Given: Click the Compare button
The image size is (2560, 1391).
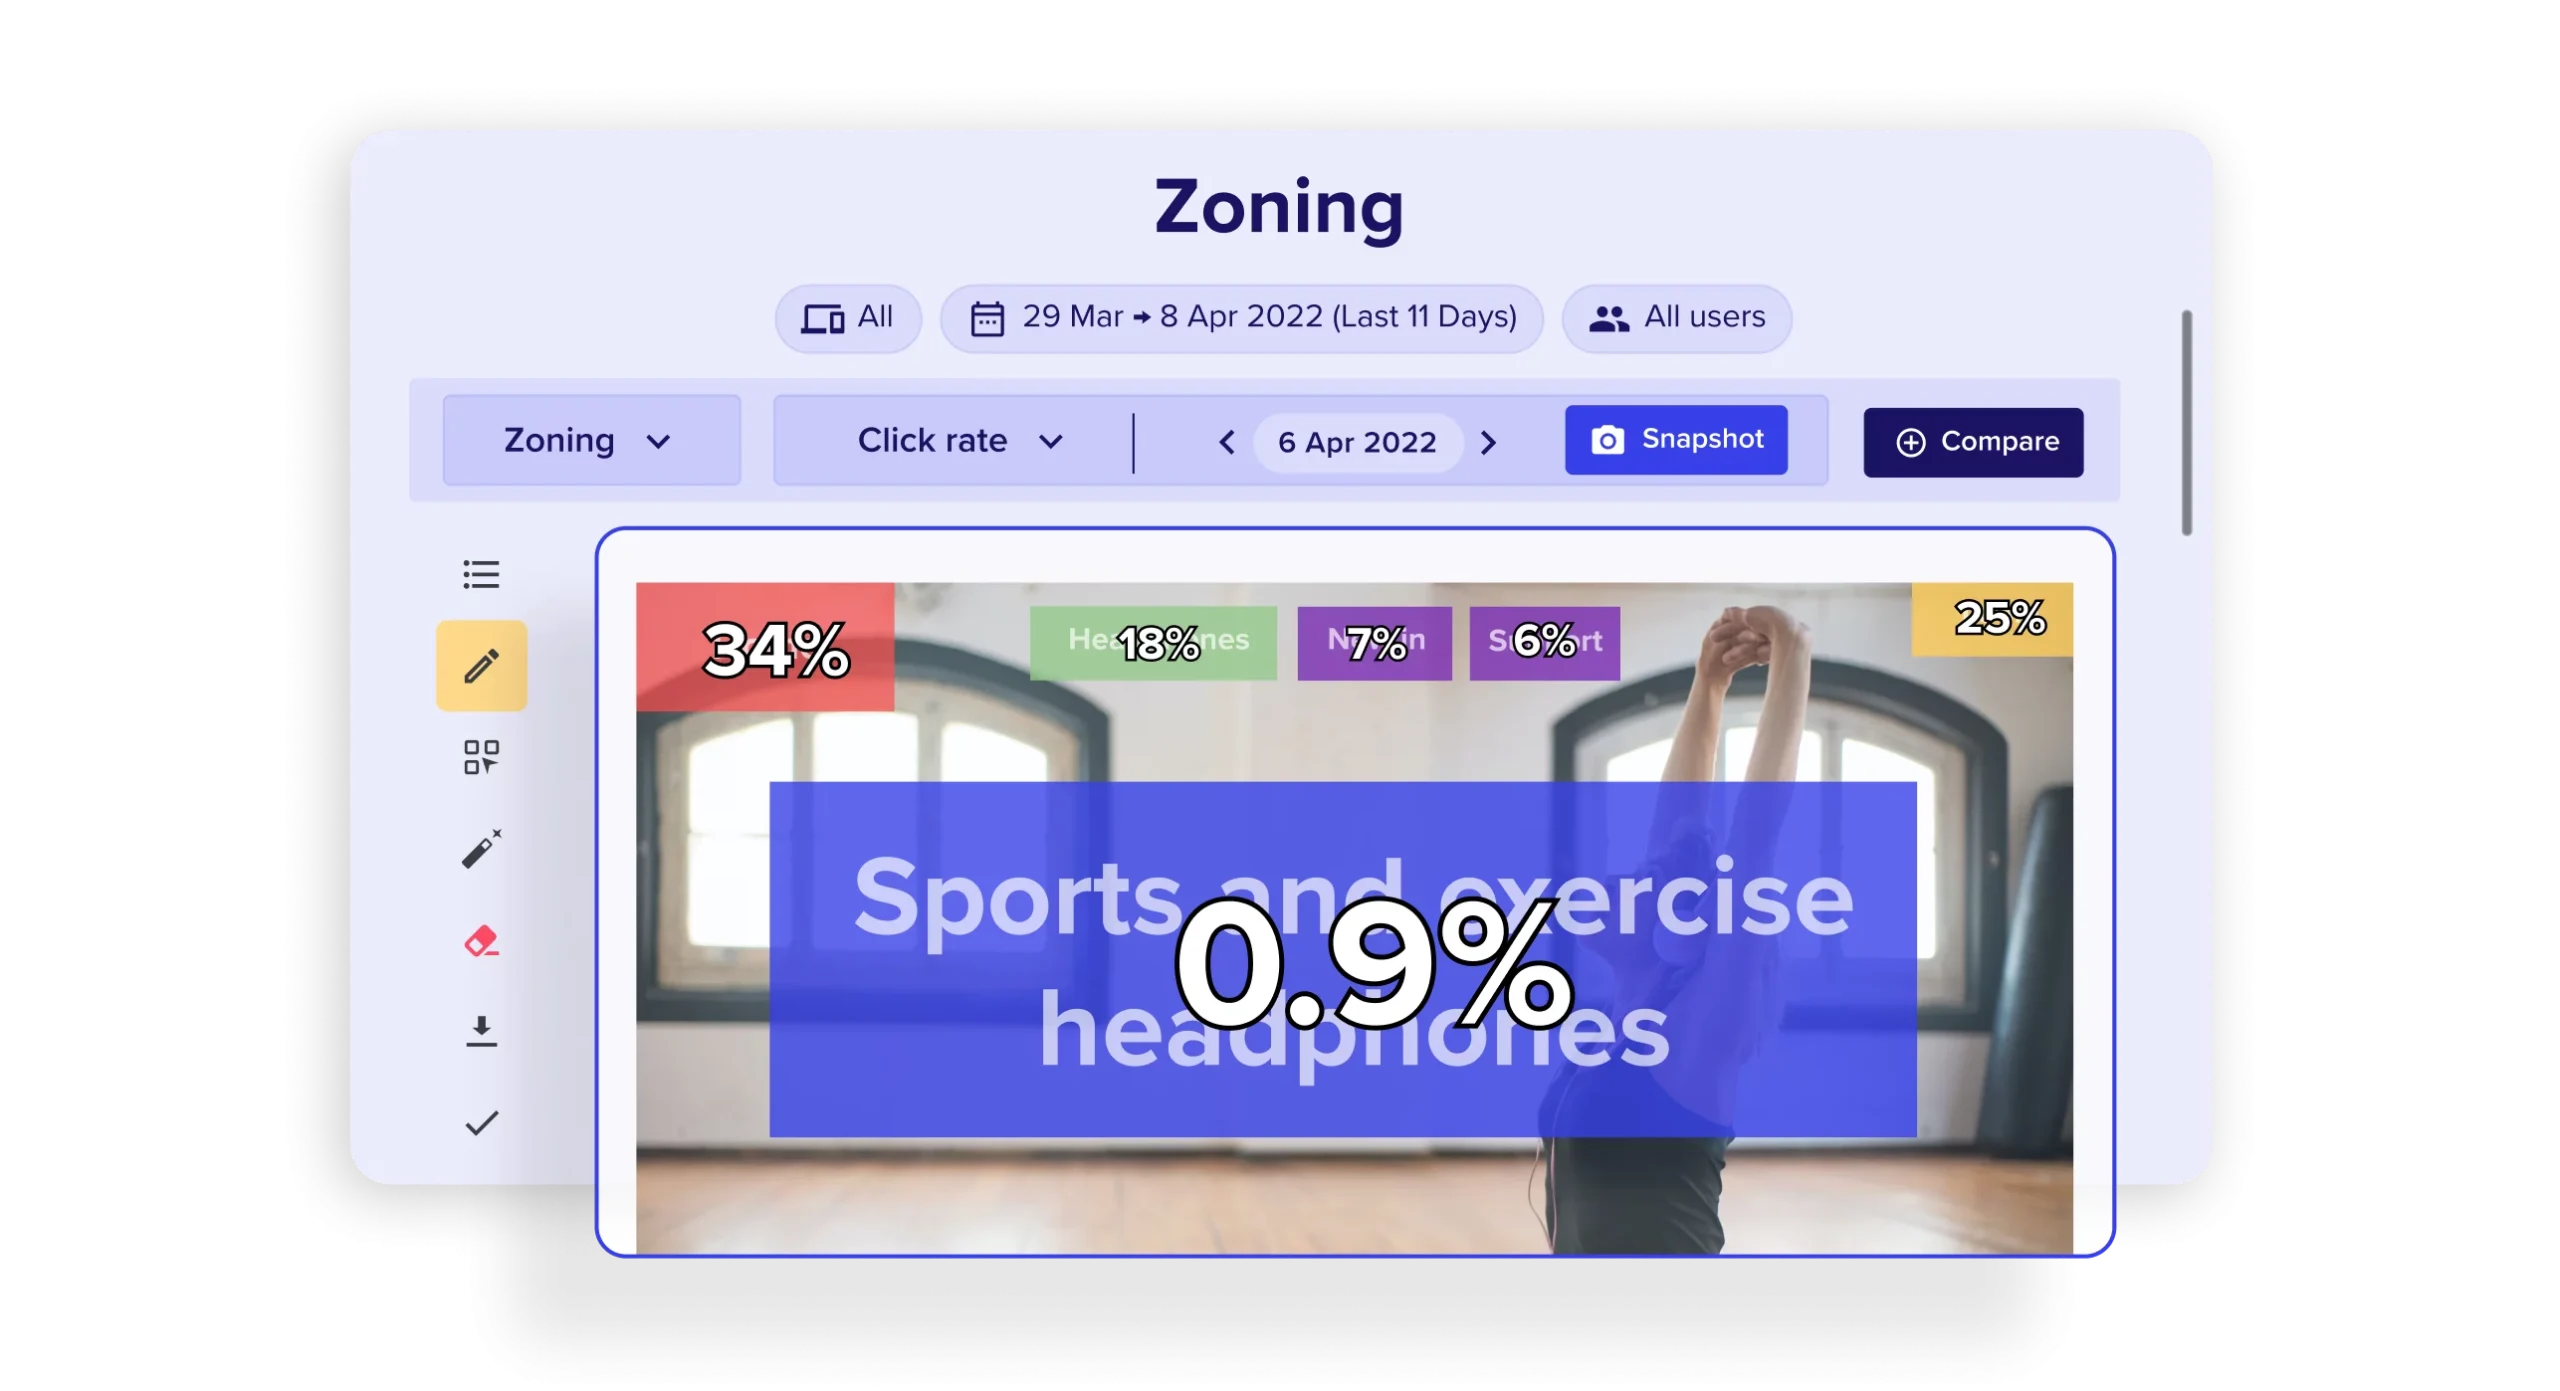Looking at the screenshot, I should coord(1973,440).
